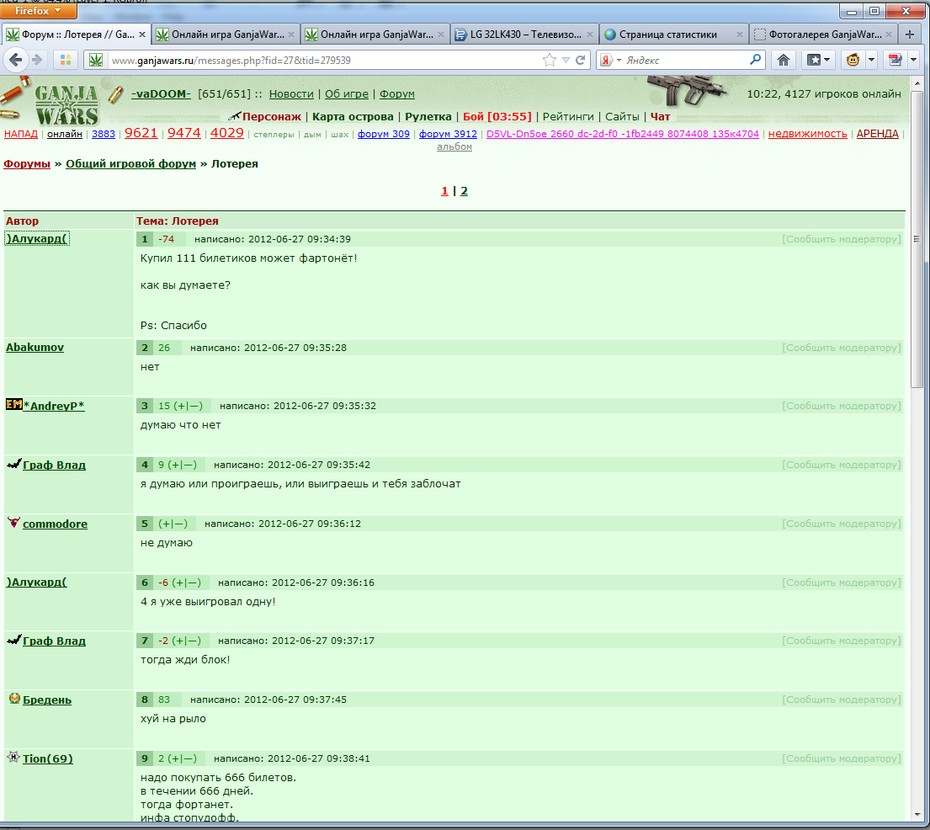
Task: Go back with the browser Back arrow
Action: pos(16,60)
